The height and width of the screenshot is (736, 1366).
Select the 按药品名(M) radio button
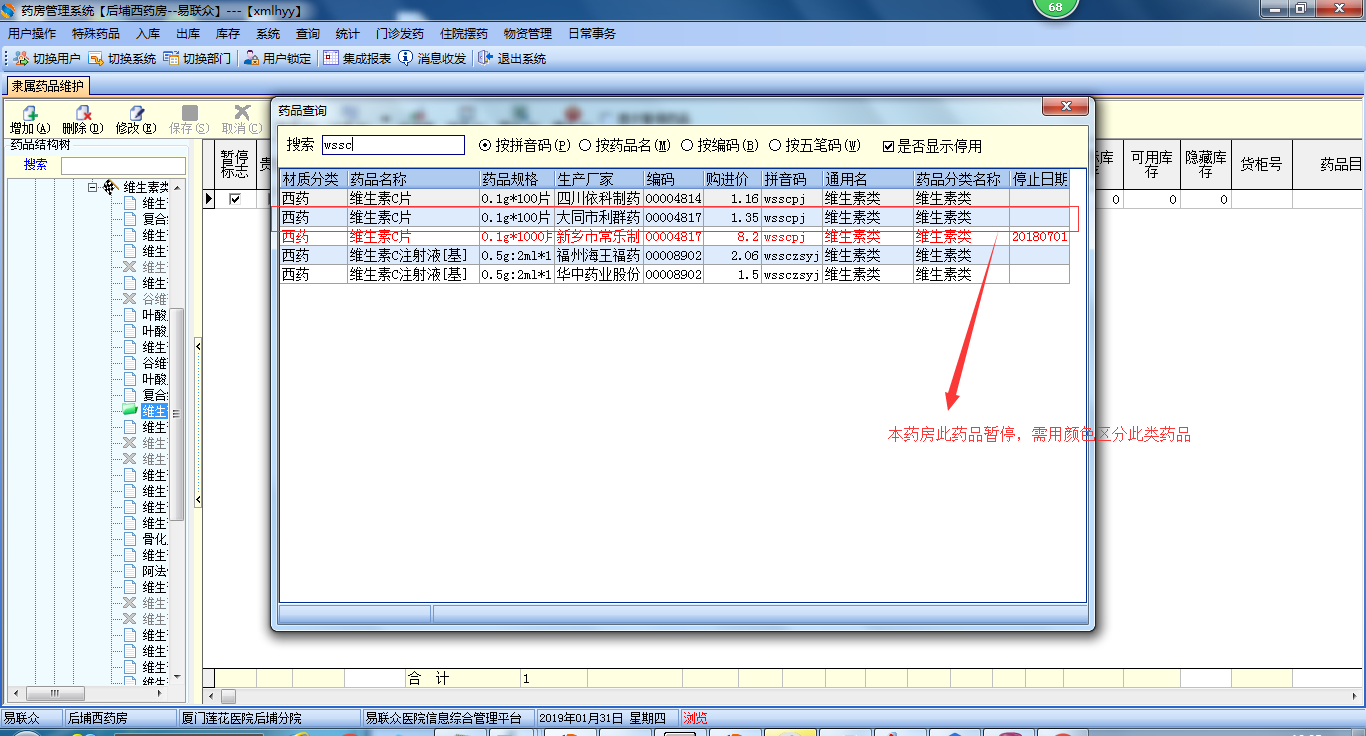click(x=585, y=145)
